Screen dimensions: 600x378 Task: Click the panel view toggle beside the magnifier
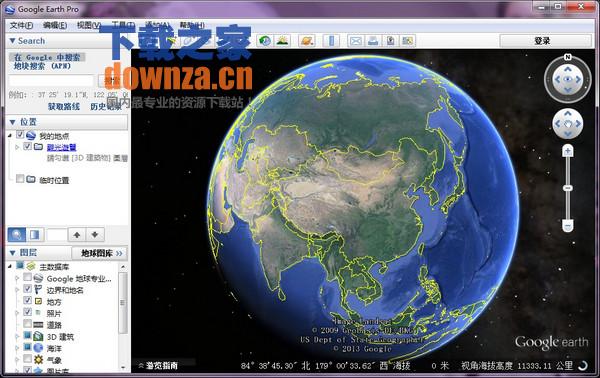click(x=34, y=235)
